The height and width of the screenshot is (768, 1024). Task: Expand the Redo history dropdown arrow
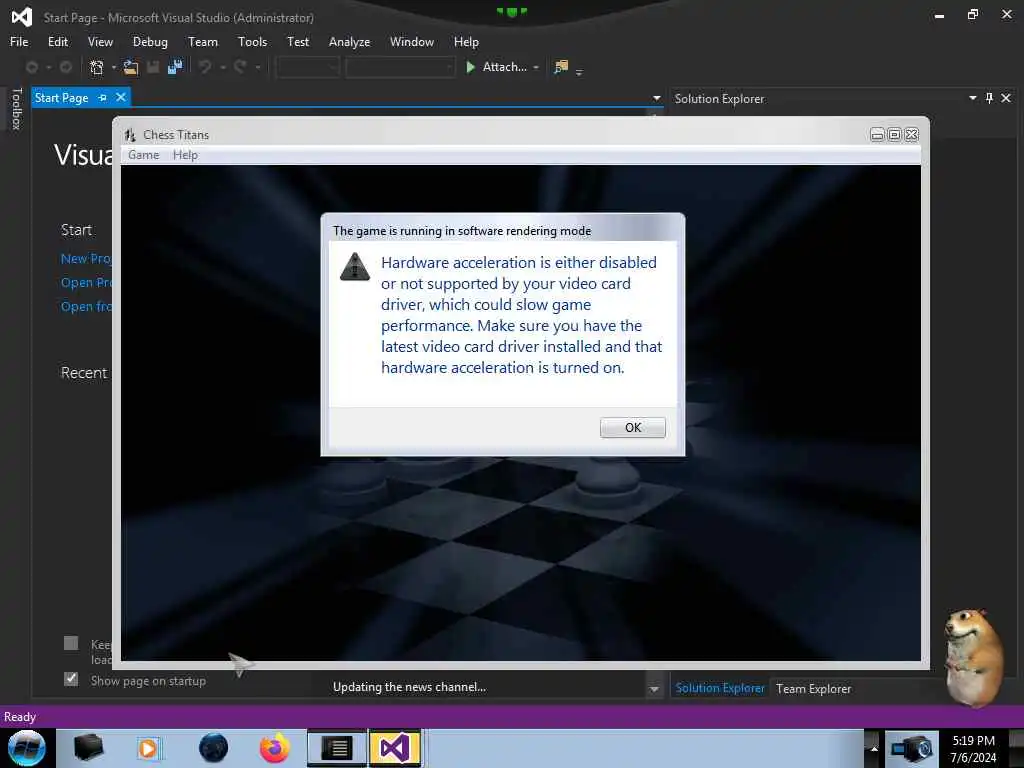[258, 67]
